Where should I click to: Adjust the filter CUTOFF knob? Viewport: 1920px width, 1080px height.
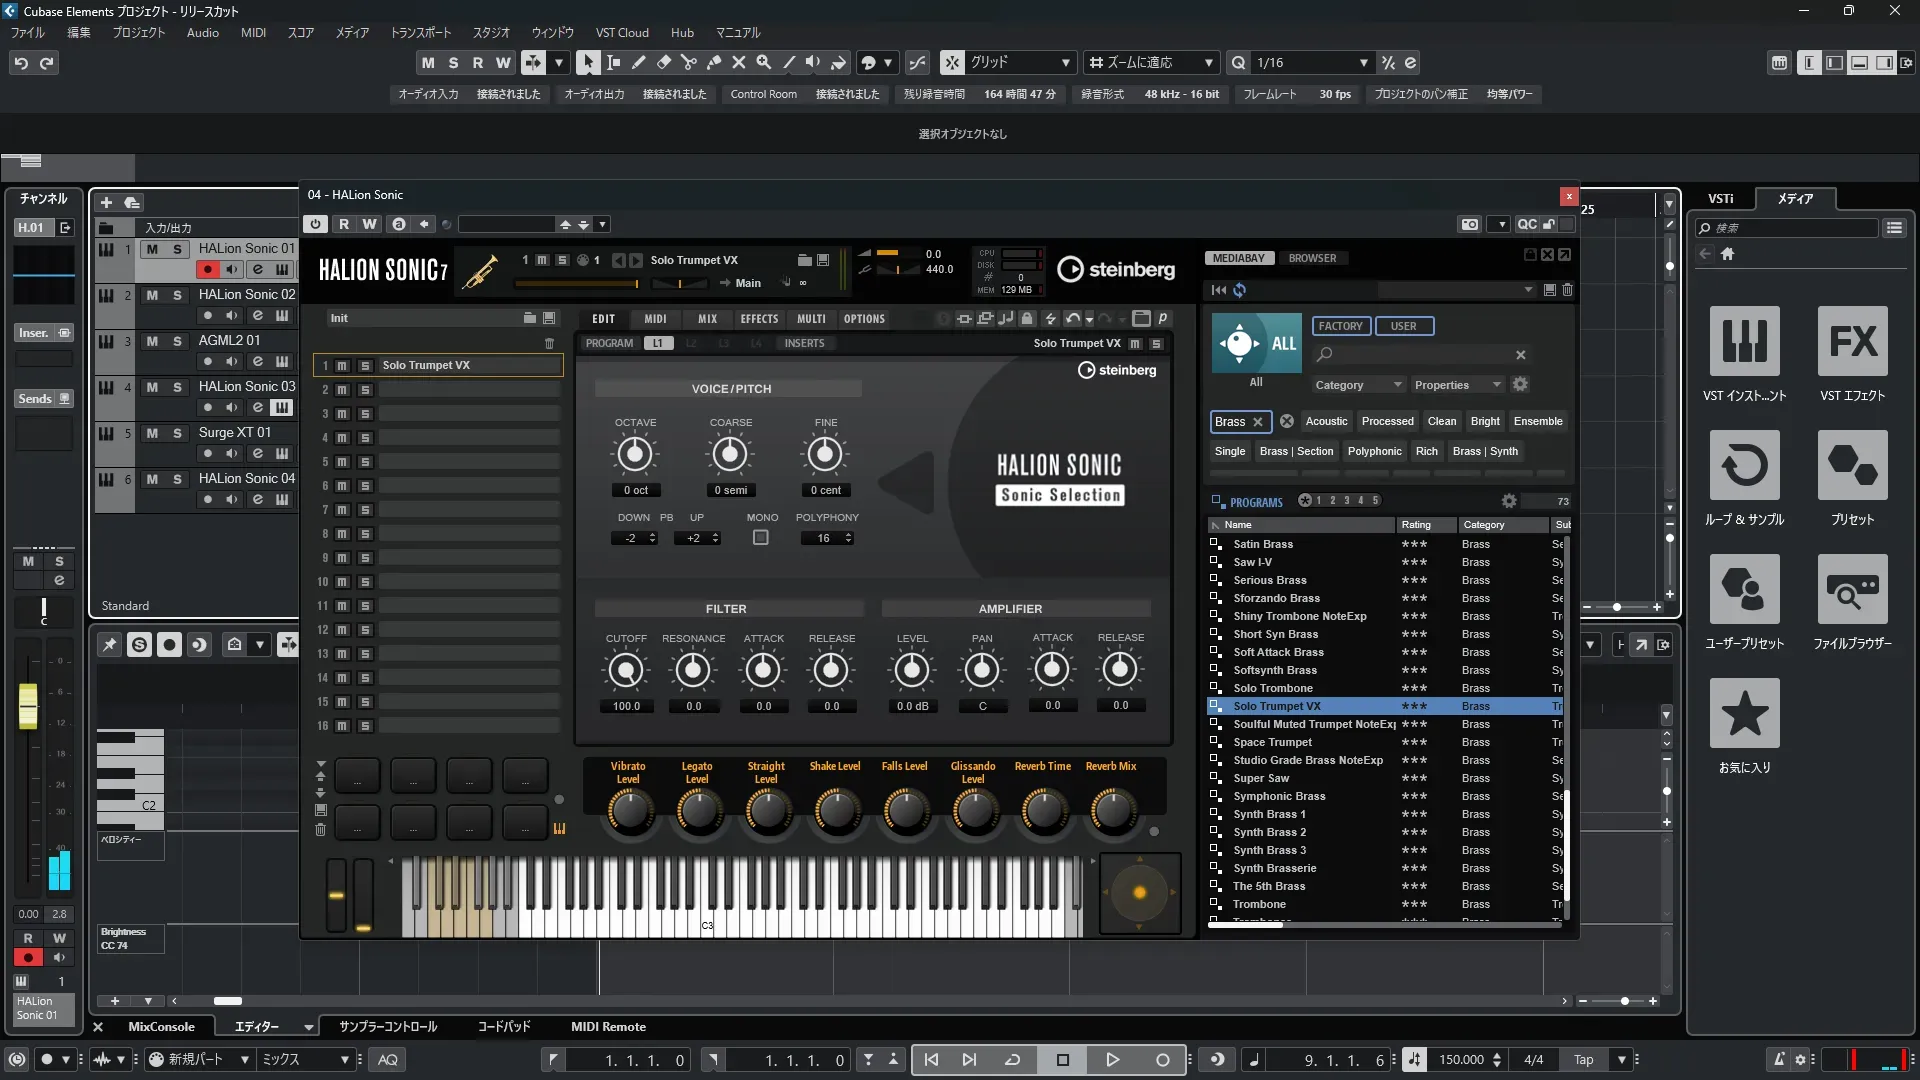click(626, 670)
